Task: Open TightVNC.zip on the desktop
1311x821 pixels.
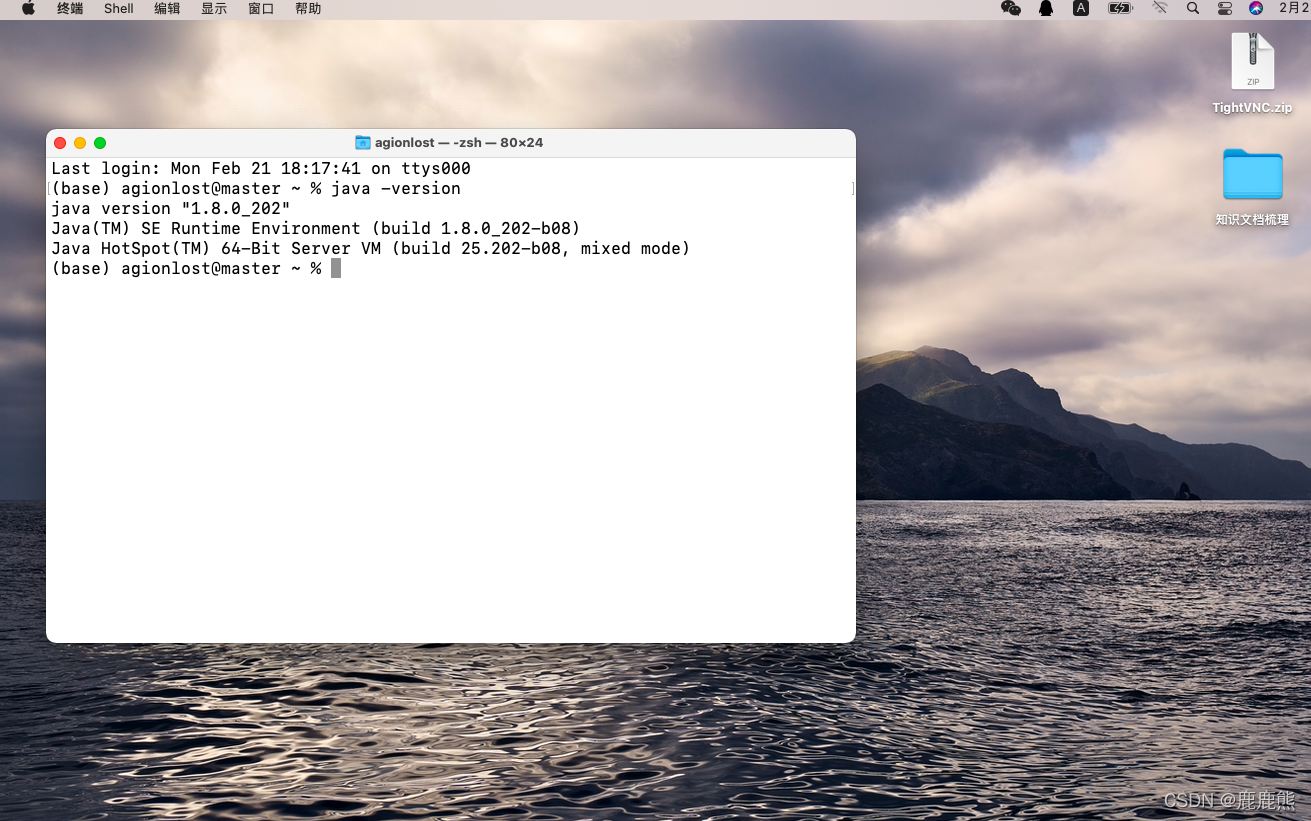Action: (x=1252, y=62)
